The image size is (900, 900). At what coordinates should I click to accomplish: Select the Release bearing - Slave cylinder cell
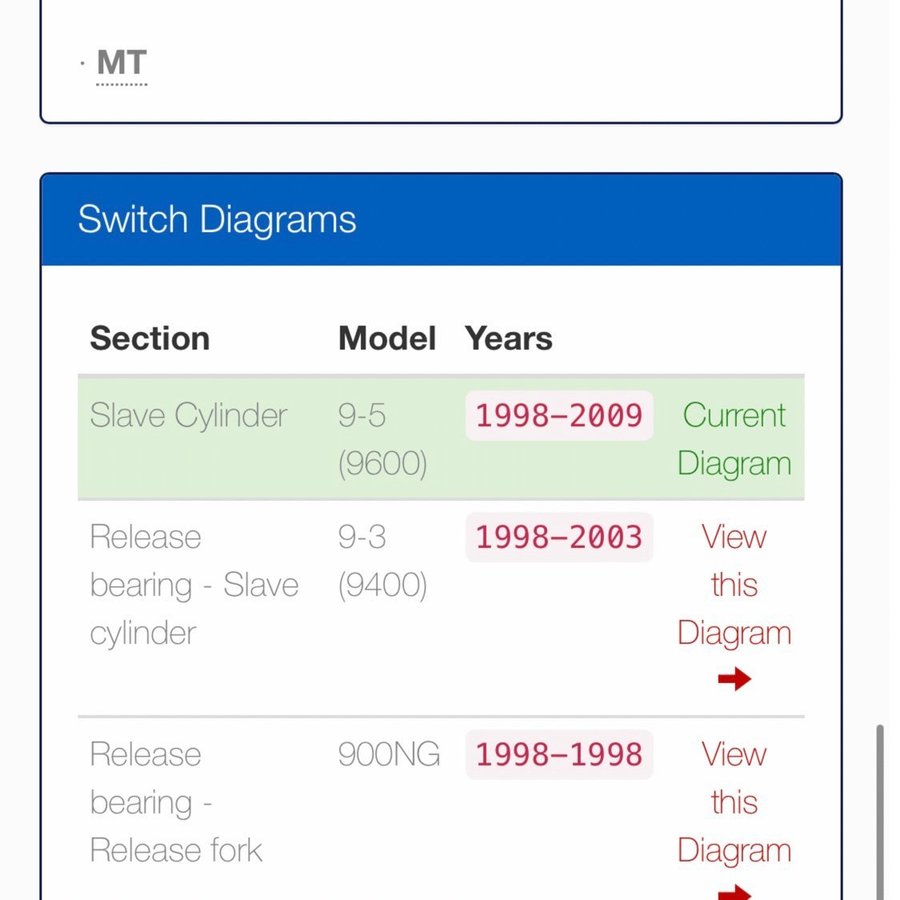[194, 585]
